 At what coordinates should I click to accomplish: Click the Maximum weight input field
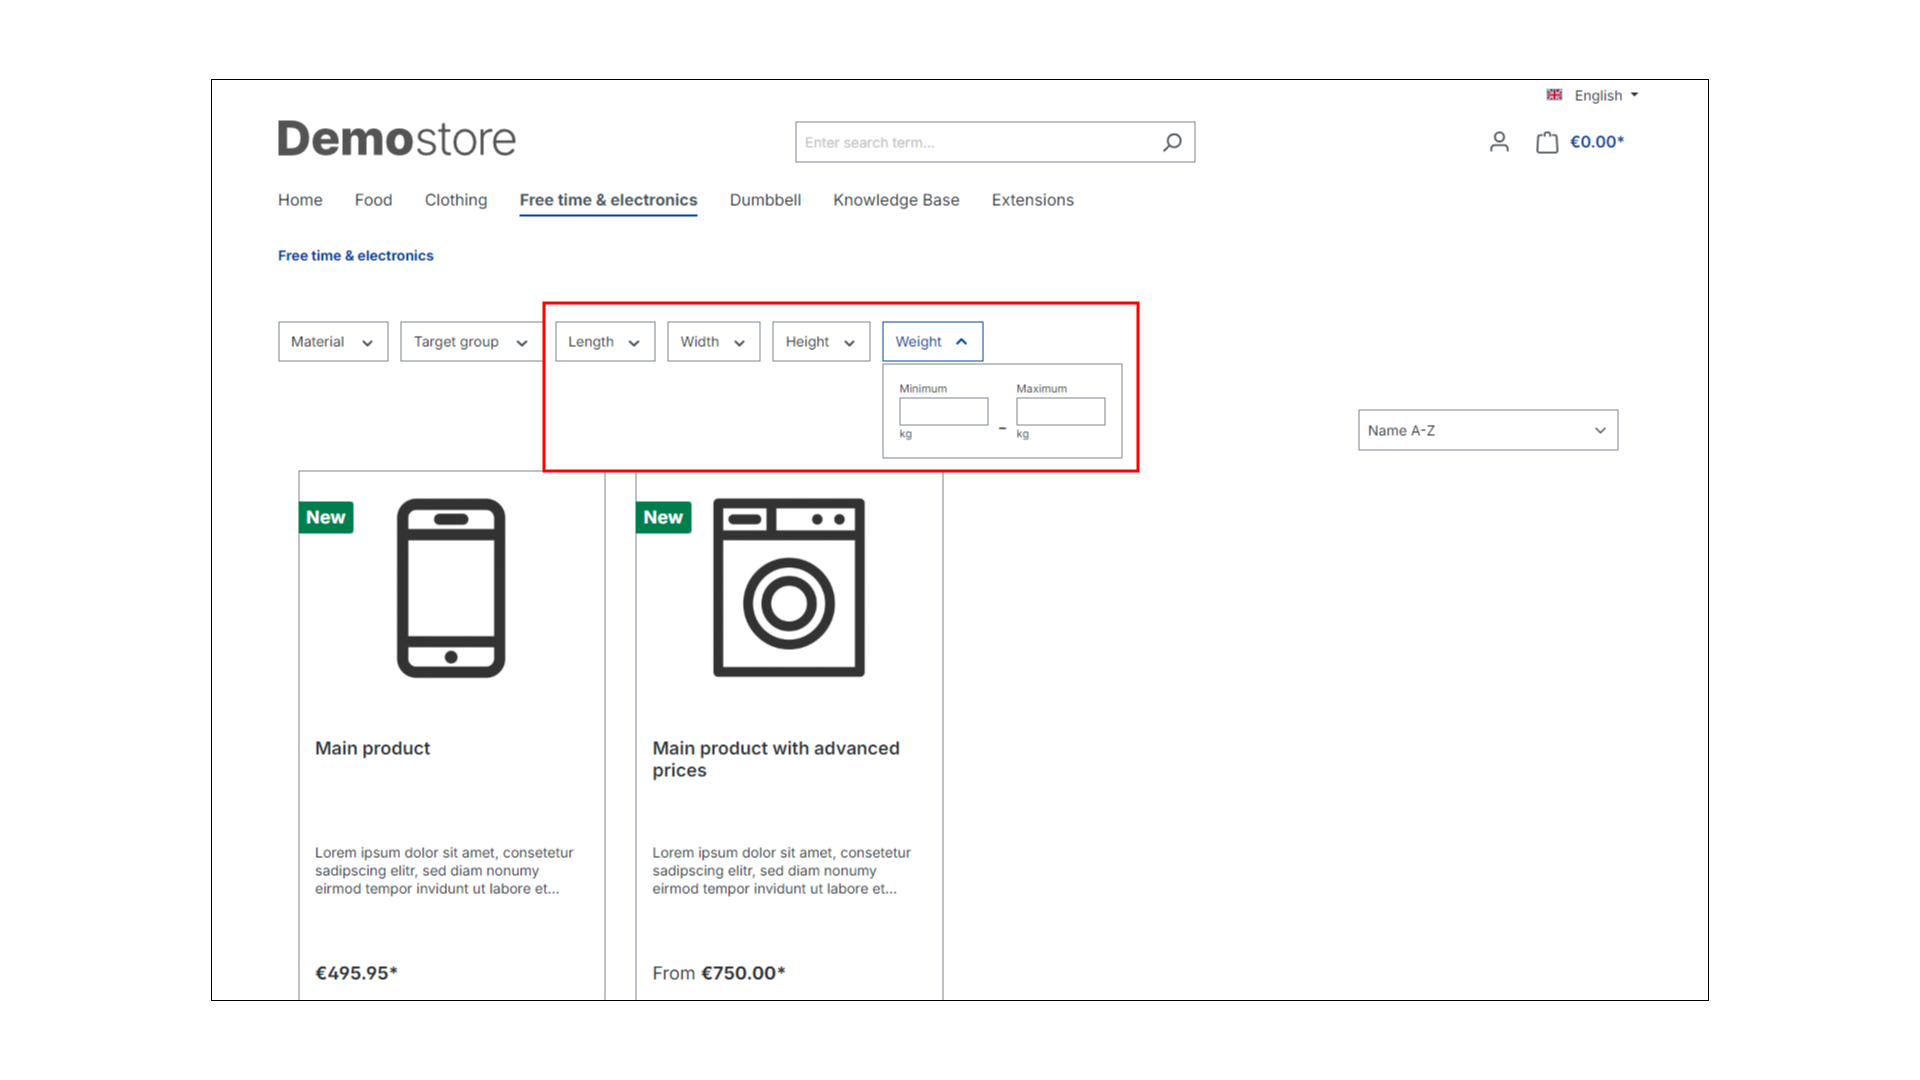(x=1061, y=411)
